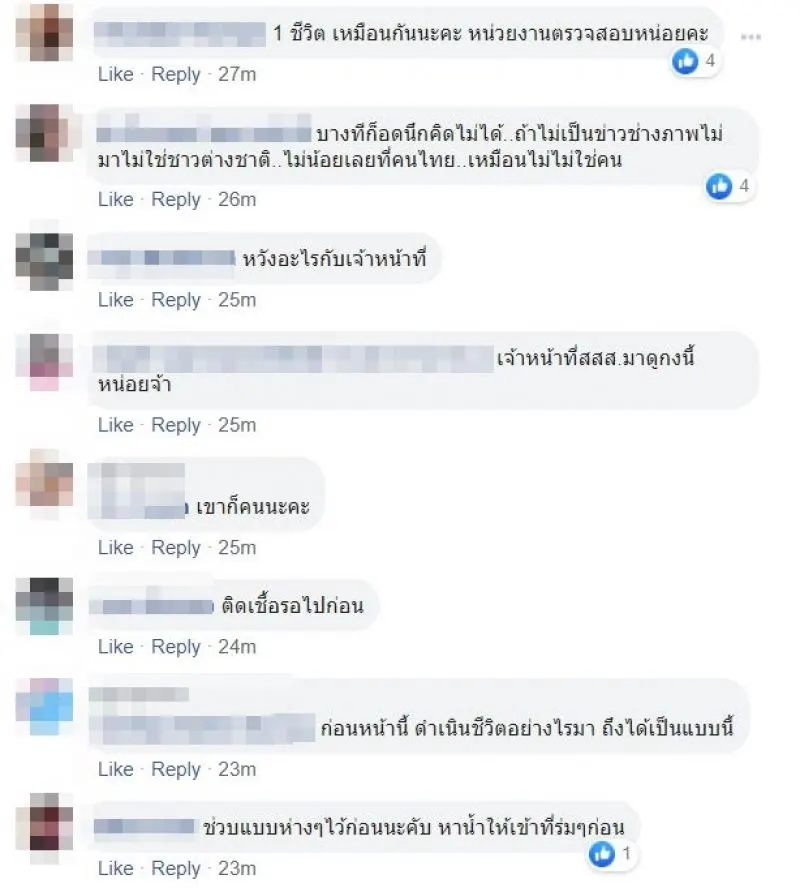Open the avatar of the last commenter

[x=44, y=821]
